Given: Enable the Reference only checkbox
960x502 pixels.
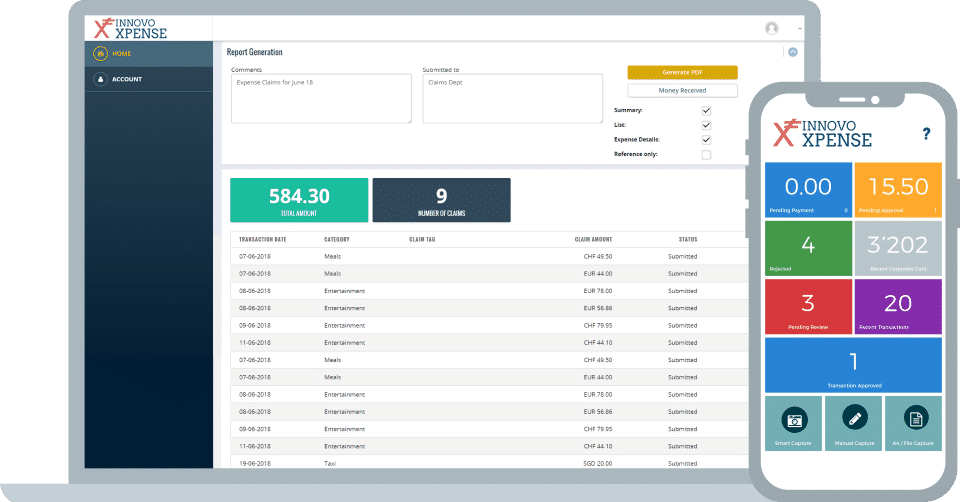Looking at the screenshot, I should click(706, 155).
